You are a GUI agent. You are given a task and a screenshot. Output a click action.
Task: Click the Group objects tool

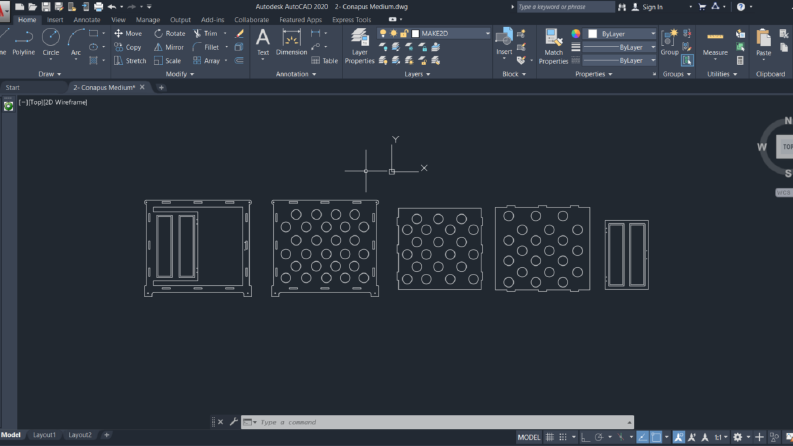click(x=669, y=42)
